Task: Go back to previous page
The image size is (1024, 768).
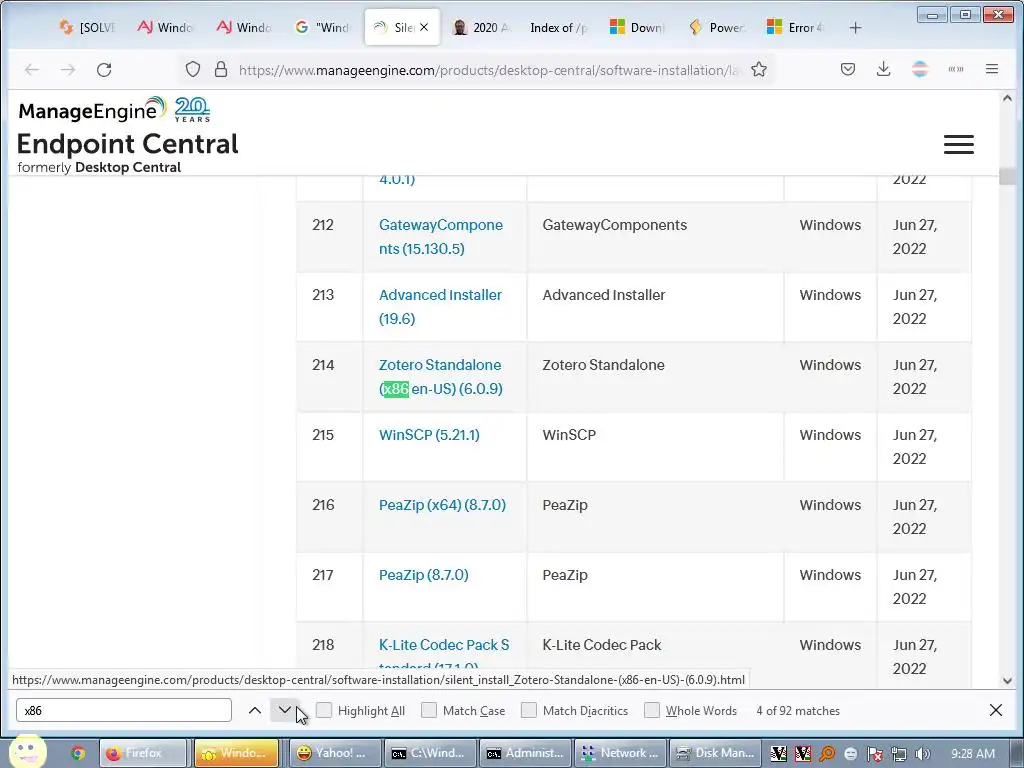Action: (31, 69)
